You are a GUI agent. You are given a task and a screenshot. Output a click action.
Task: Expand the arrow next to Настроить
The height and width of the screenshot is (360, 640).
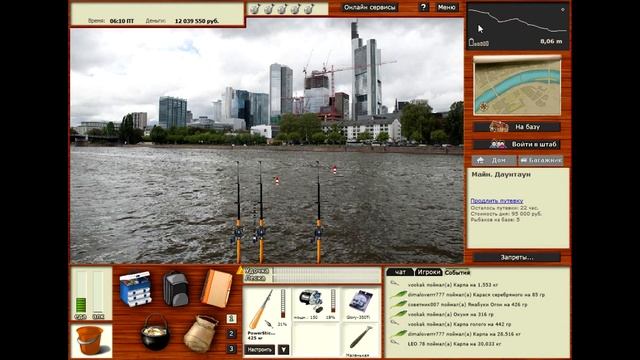click(x=283, y=349)
